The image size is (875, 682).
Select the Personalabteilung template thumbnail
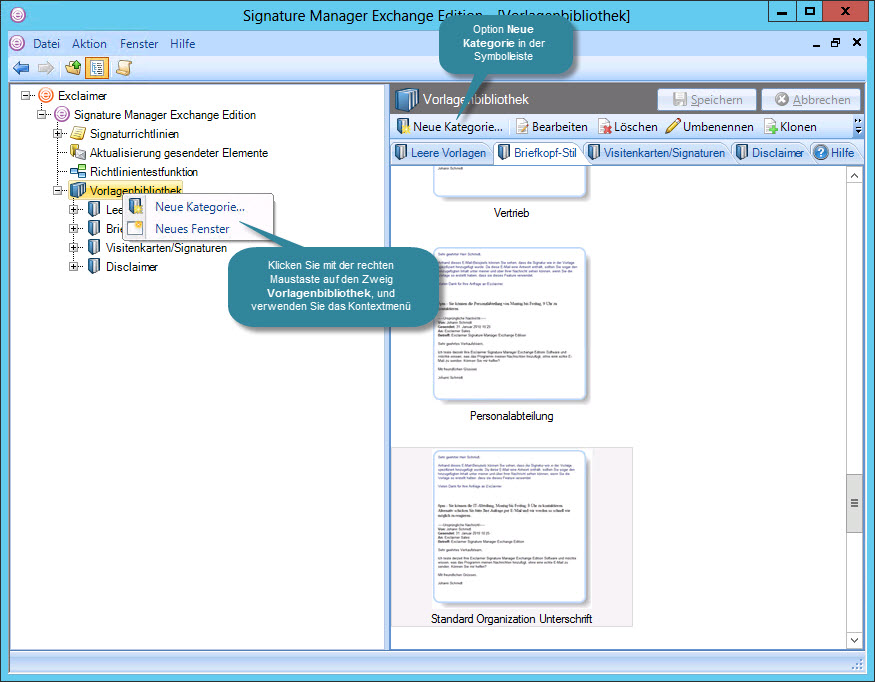click(511, 325)
